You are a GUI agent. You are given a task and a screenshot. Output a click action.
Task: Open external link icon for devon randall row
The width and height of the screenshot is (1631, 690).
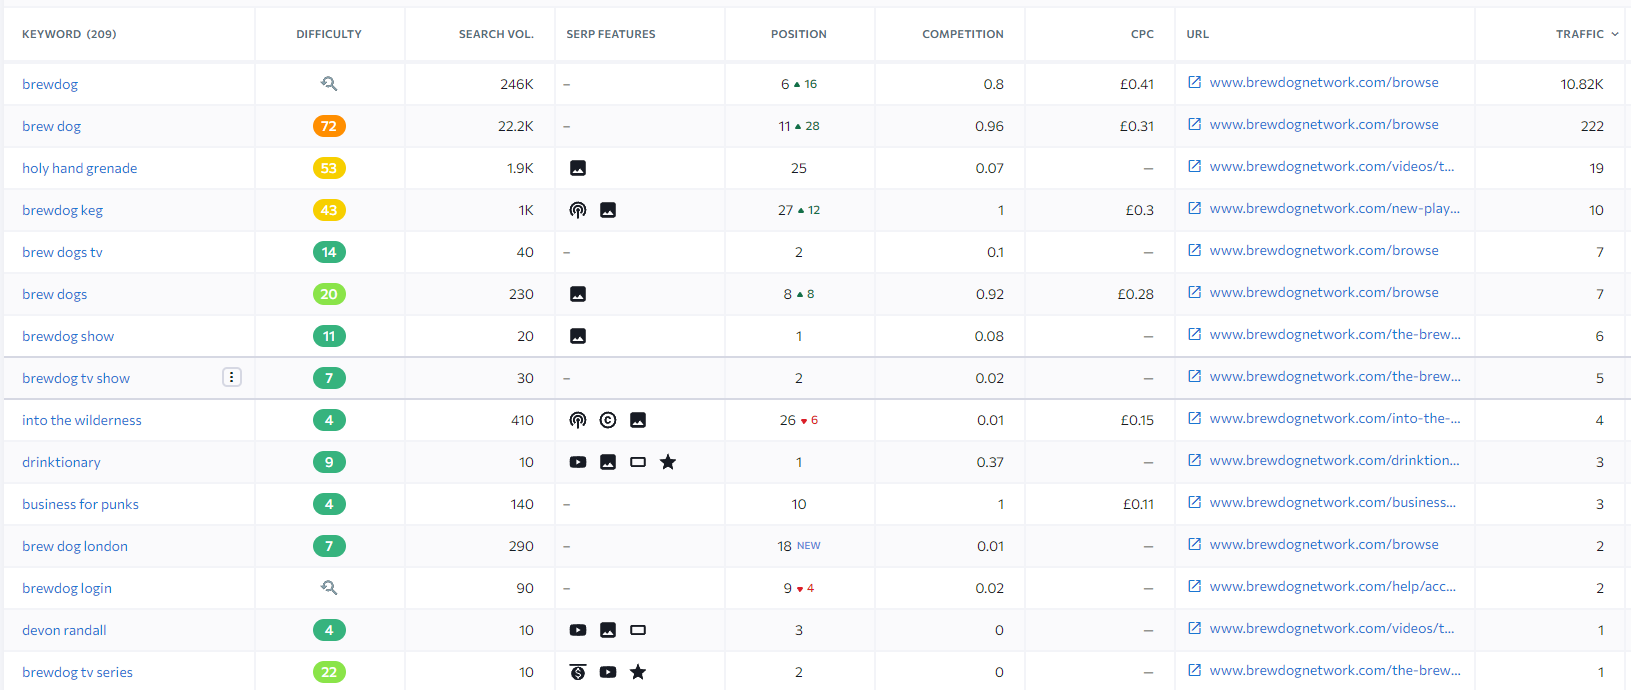(x=1194, y=628)
